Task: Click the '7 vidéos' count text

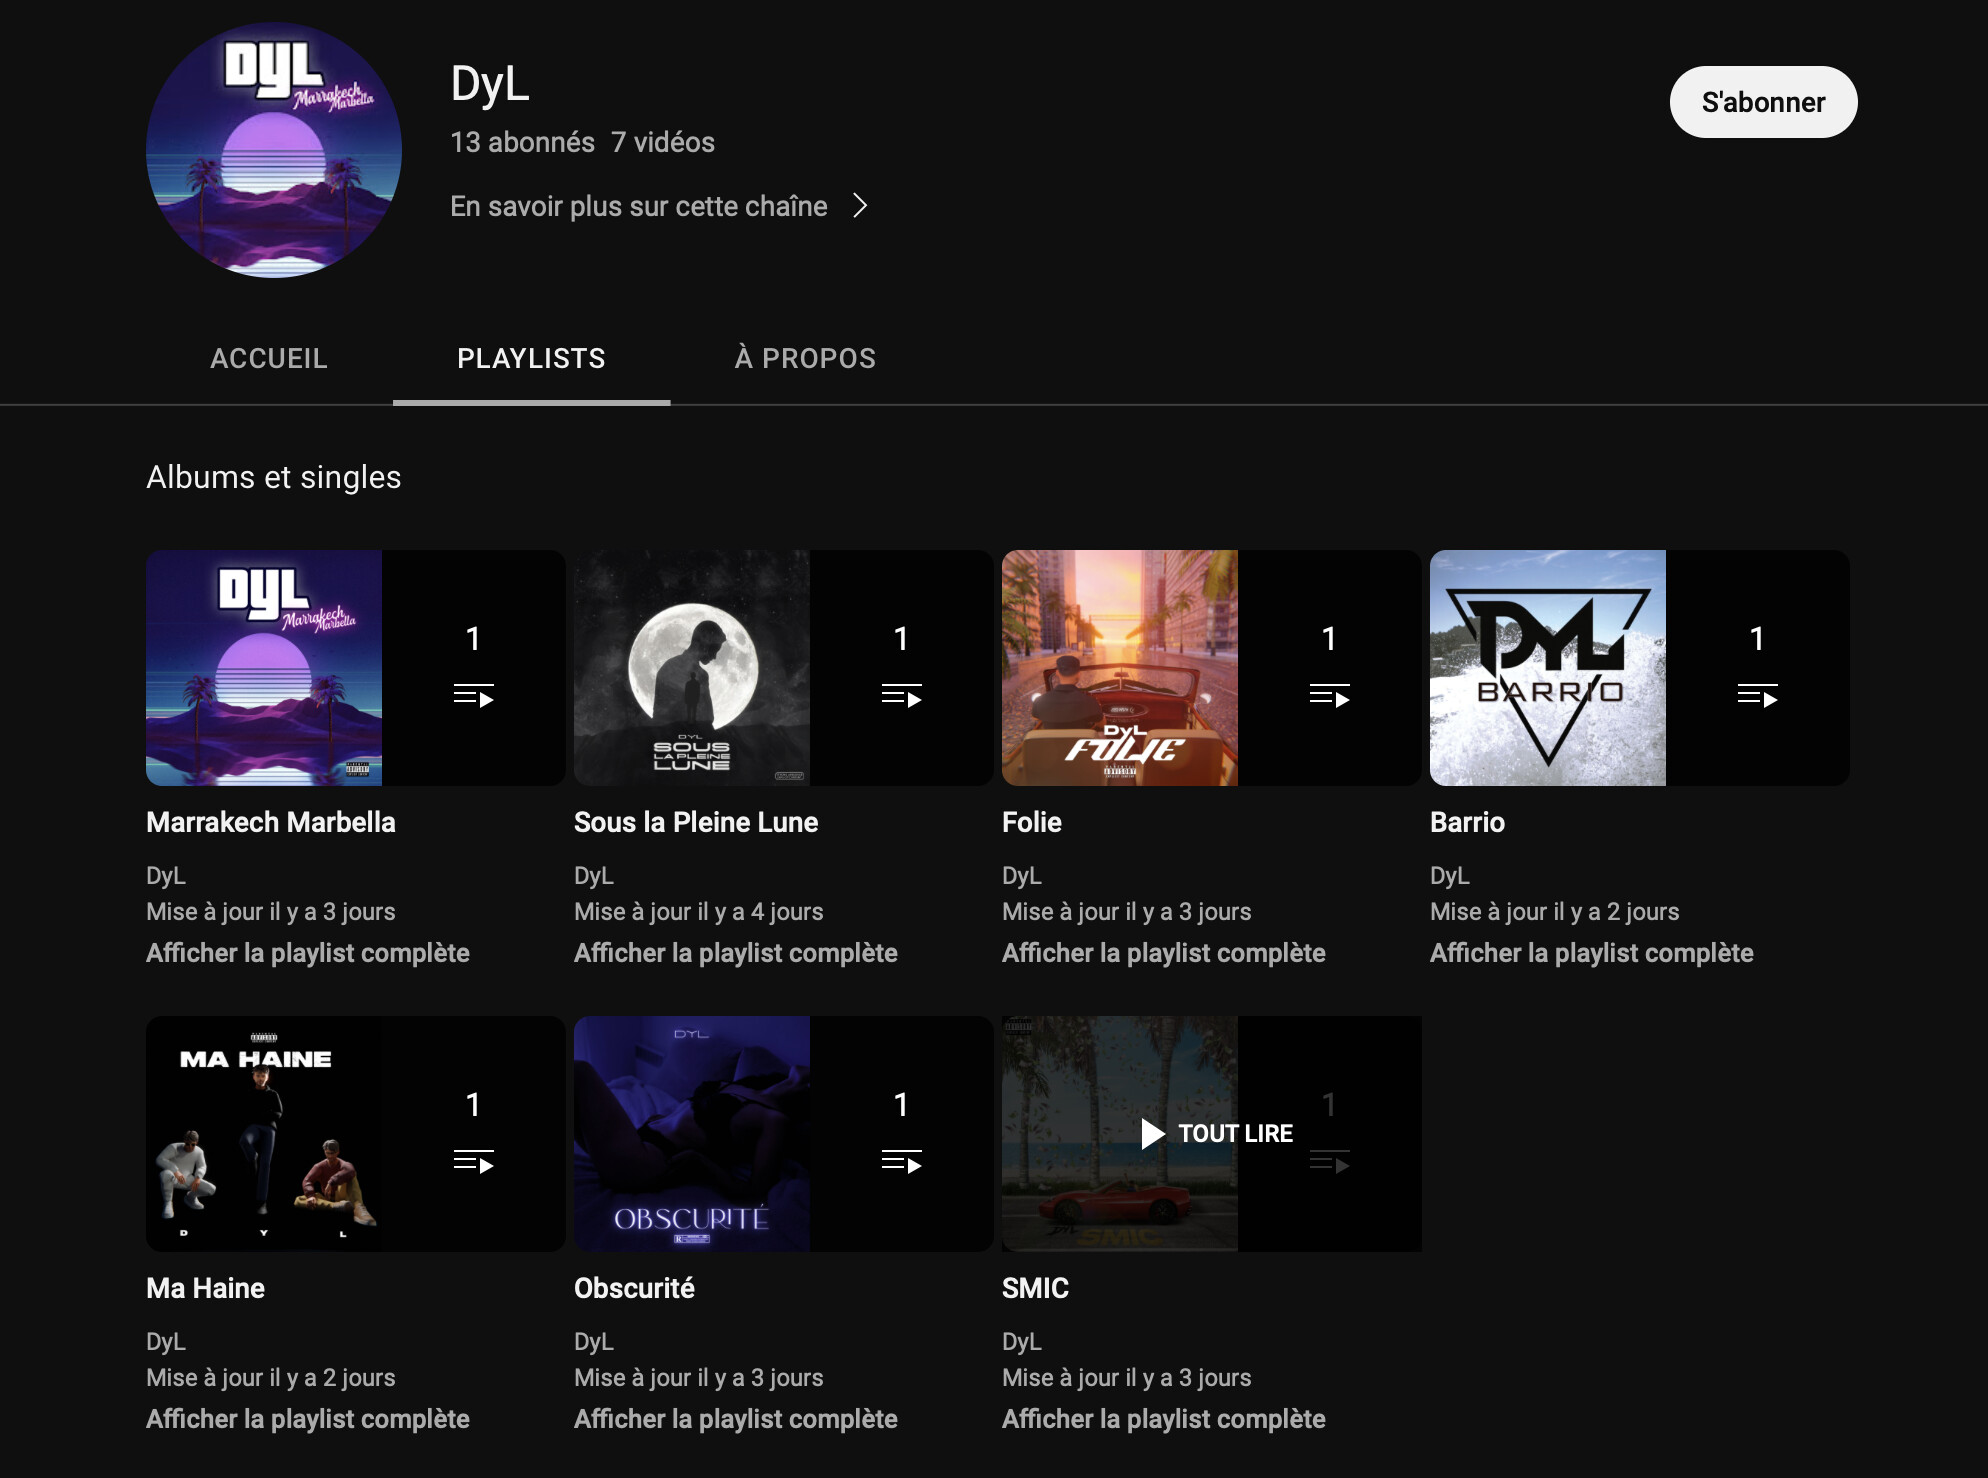Action: (x=663, y=142)
